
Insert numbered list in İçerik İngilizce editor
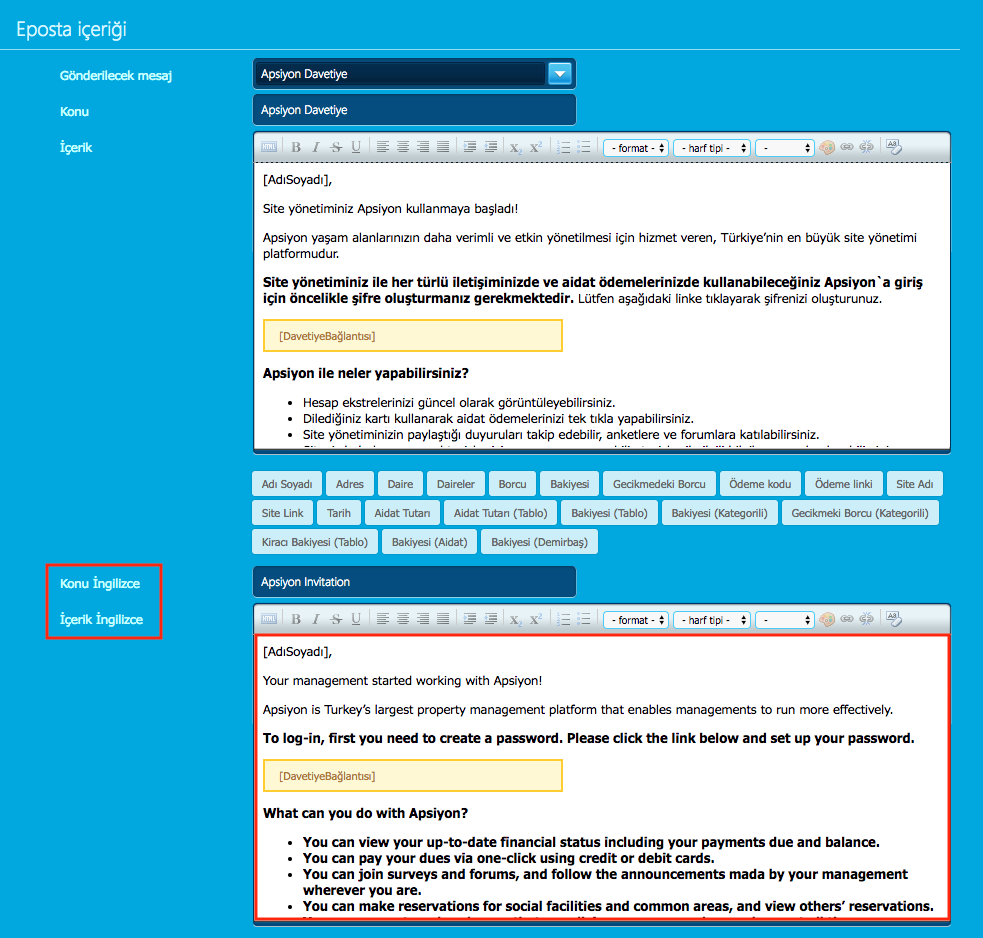click(x=564, y=619)
